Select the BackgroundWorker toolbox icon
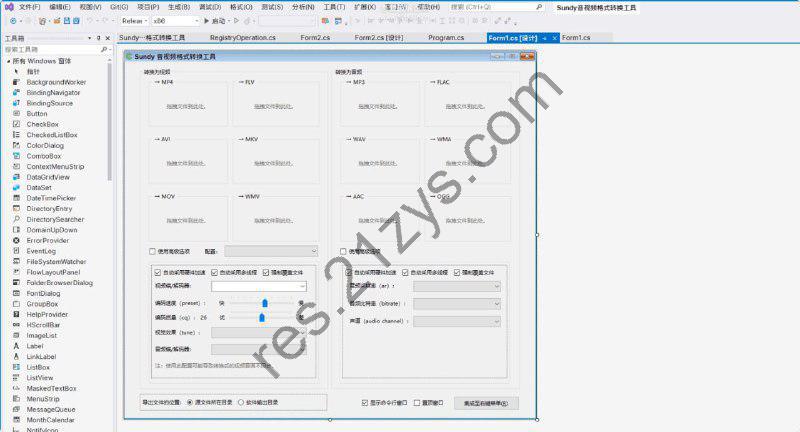Viewport: 800px width, 432px height. point(16,82)
